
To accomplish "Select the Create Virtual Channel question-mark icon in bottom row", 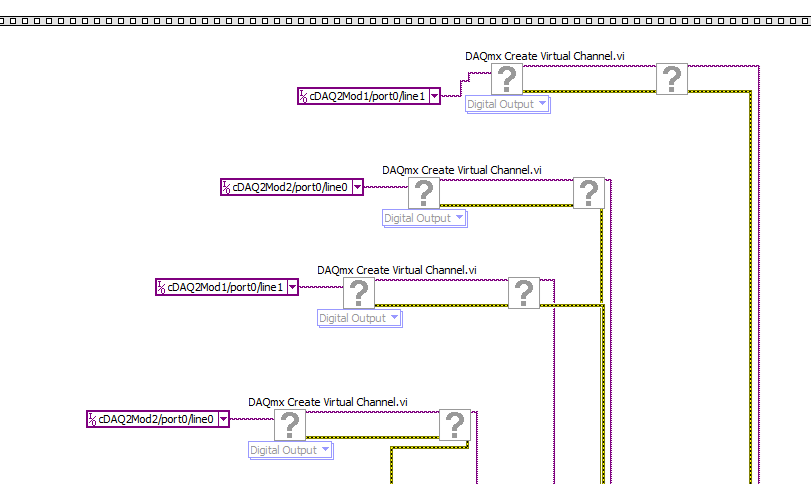I will click(x=290, y=425).
